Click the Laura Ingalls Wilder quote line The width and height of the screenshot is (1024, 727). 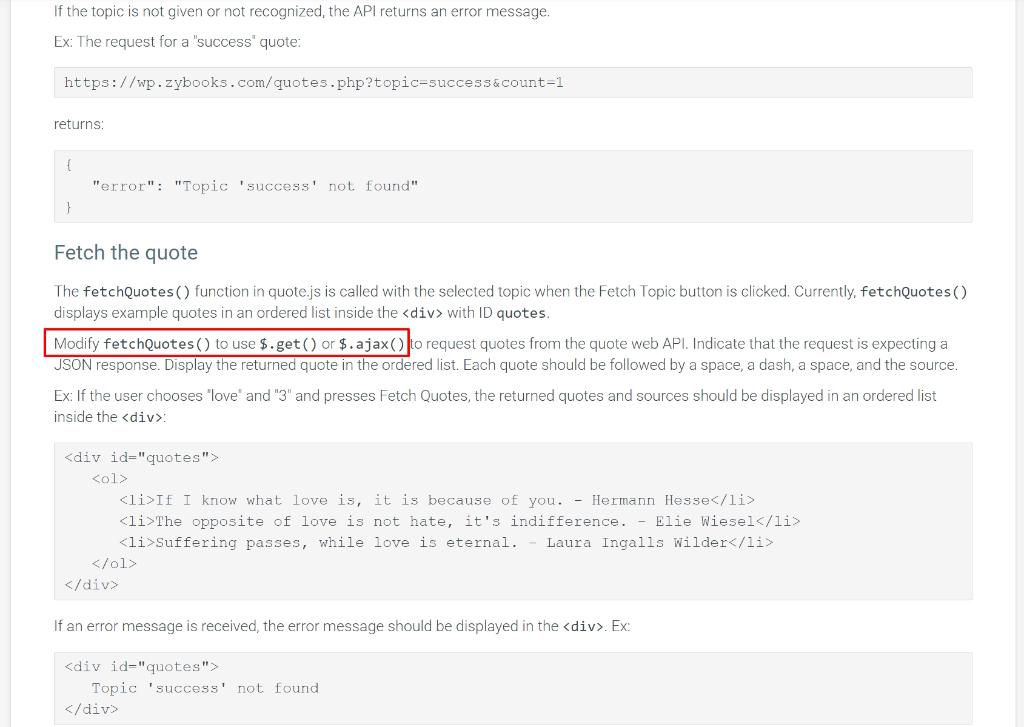446,542
